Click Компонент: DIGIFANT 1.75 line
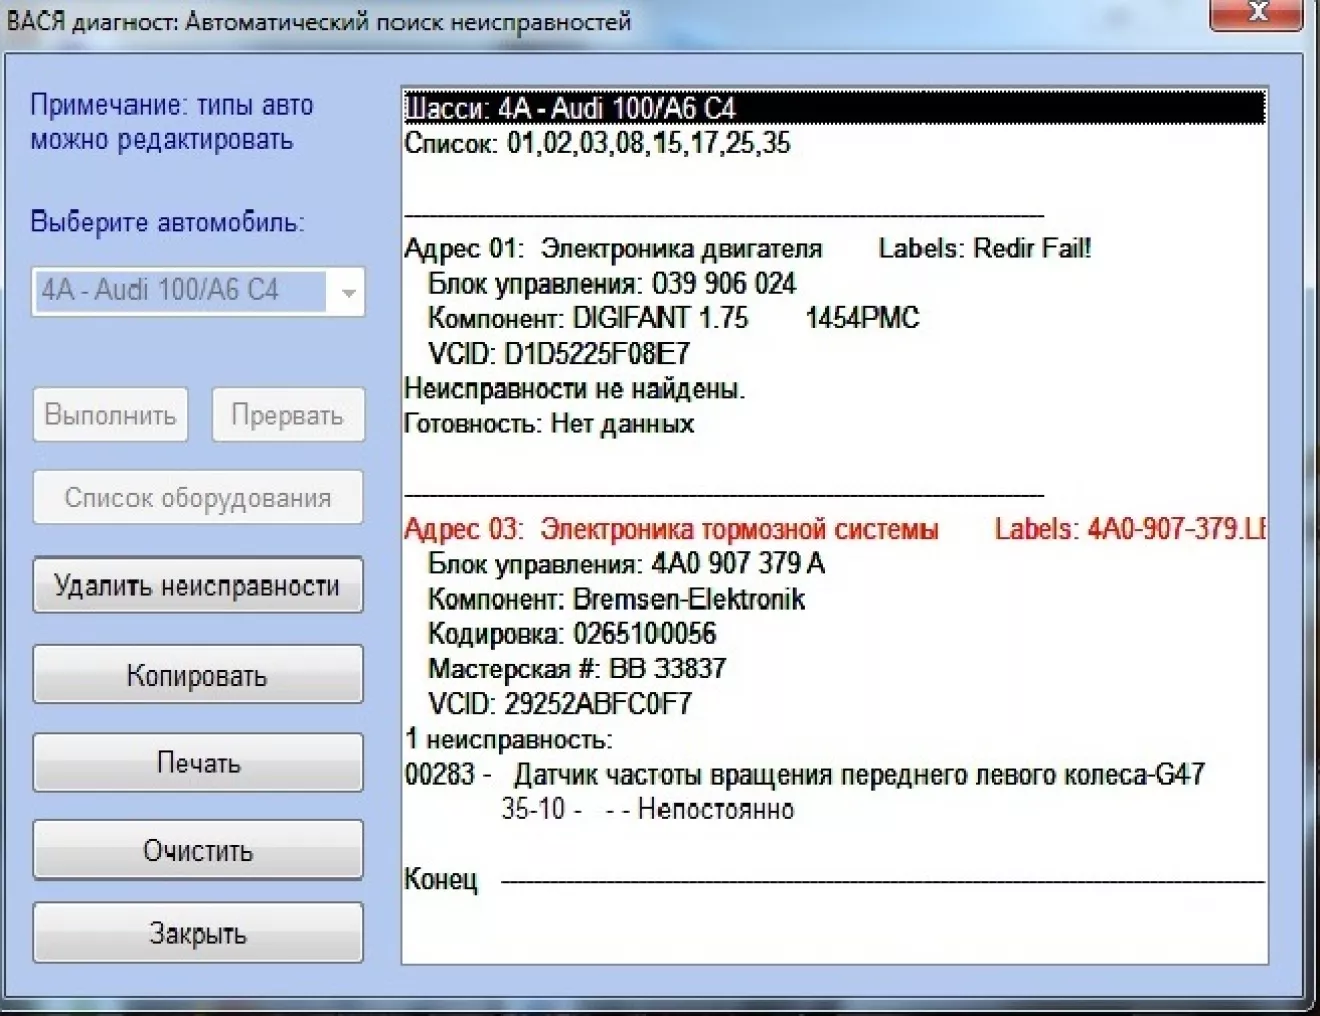 click(673, 318)
